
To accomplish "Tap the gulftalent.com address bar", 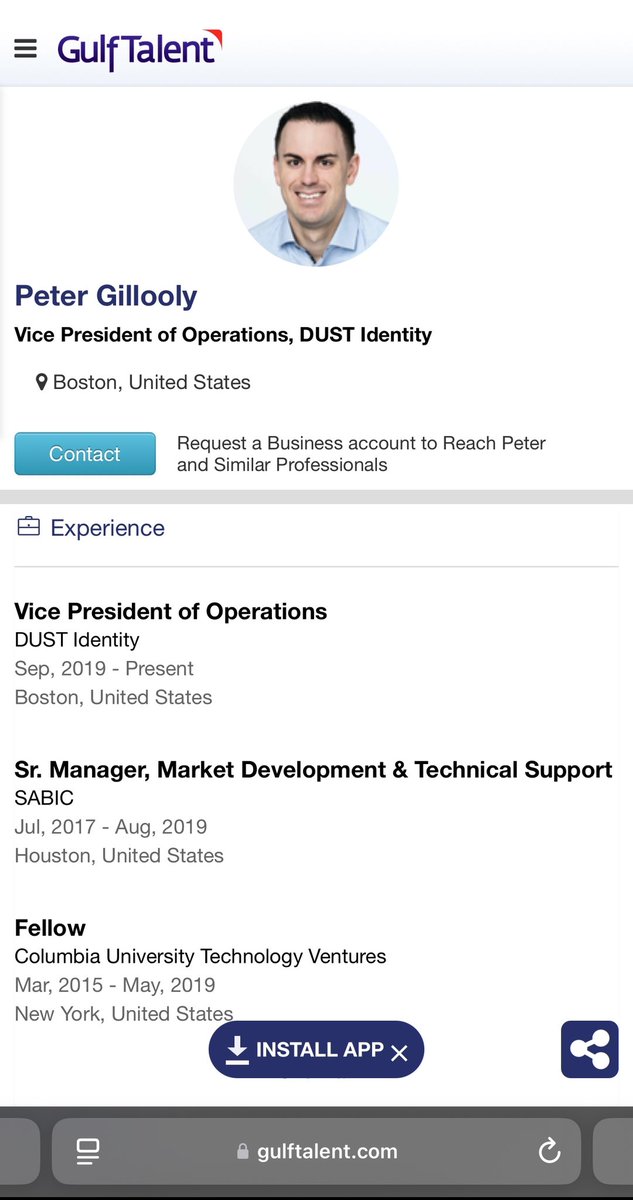I will (326, 1151).
